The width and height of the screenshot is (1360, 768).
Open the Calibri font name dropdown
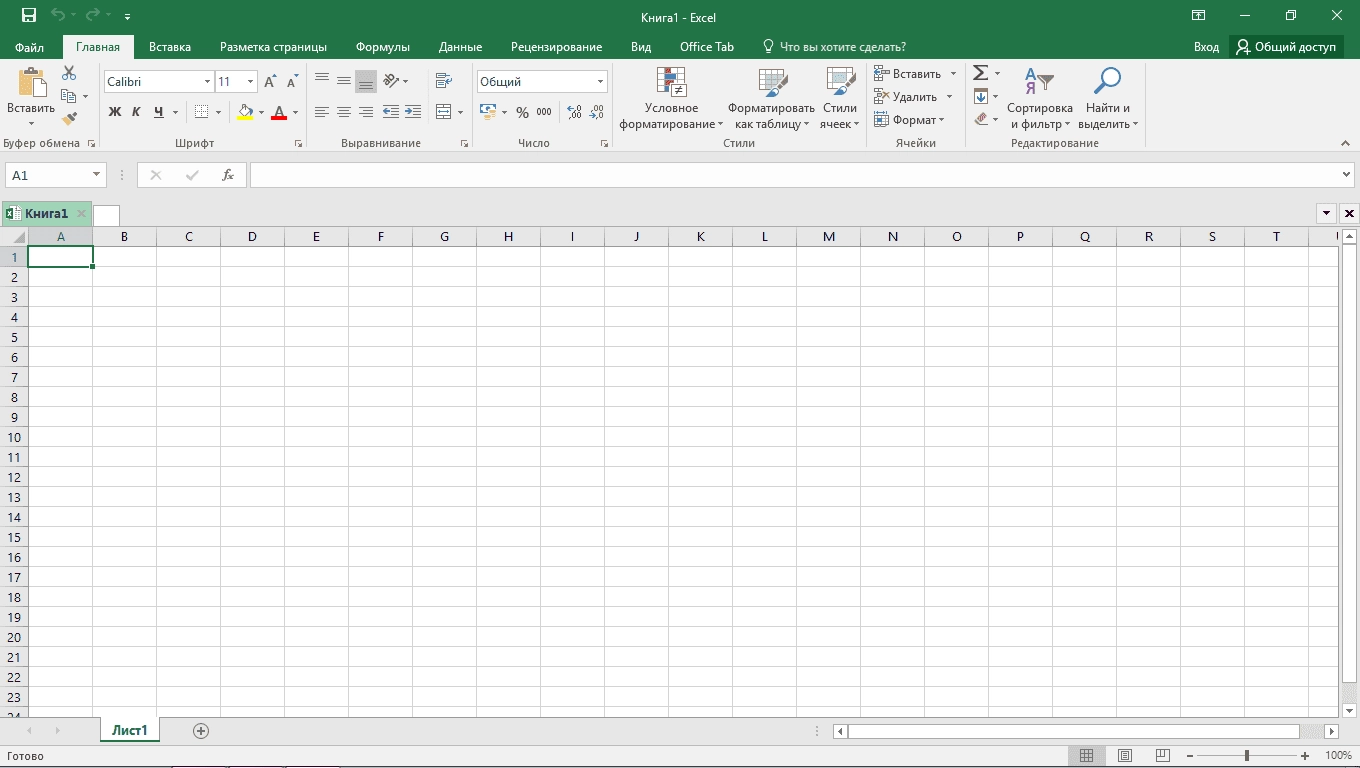pyautogui.click(x=208, y=82)
